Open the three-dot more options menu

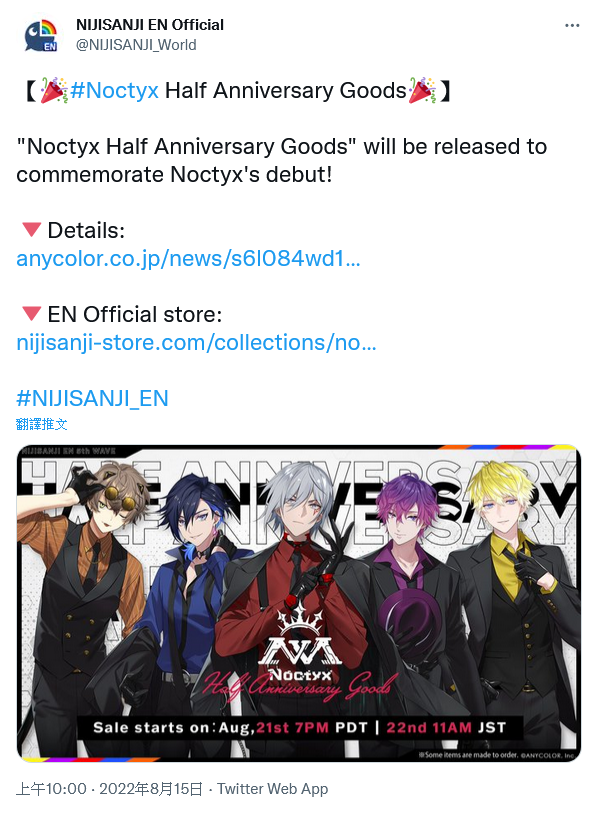tap(572, 25)
